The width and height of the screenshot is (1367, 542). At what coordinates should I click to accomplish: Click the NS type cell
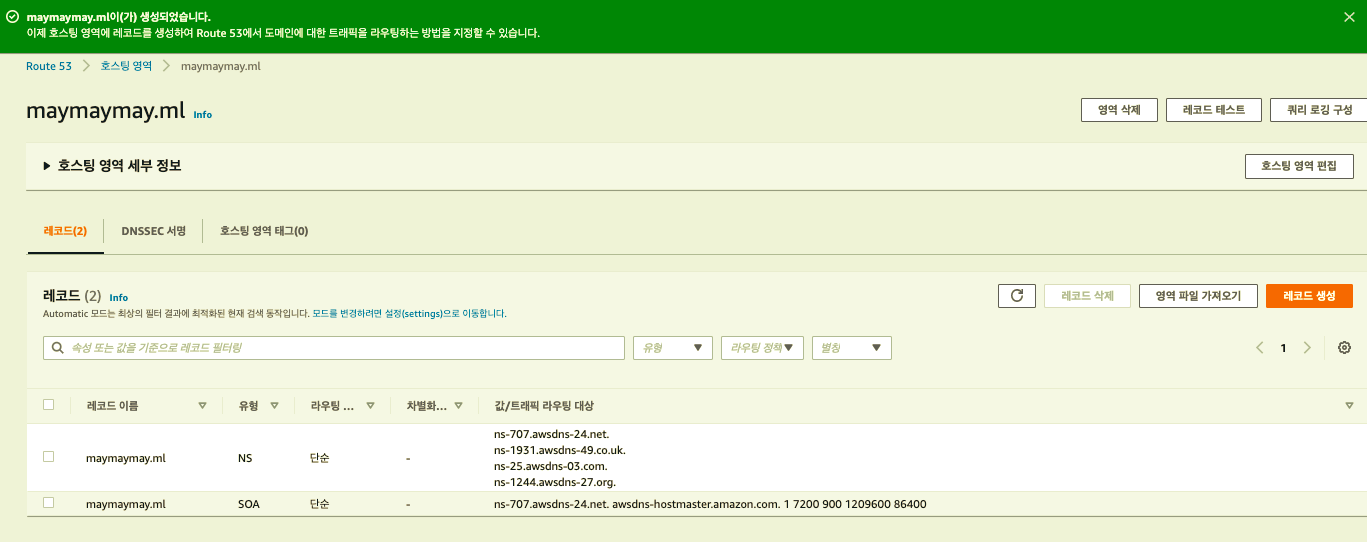(245, 458)
